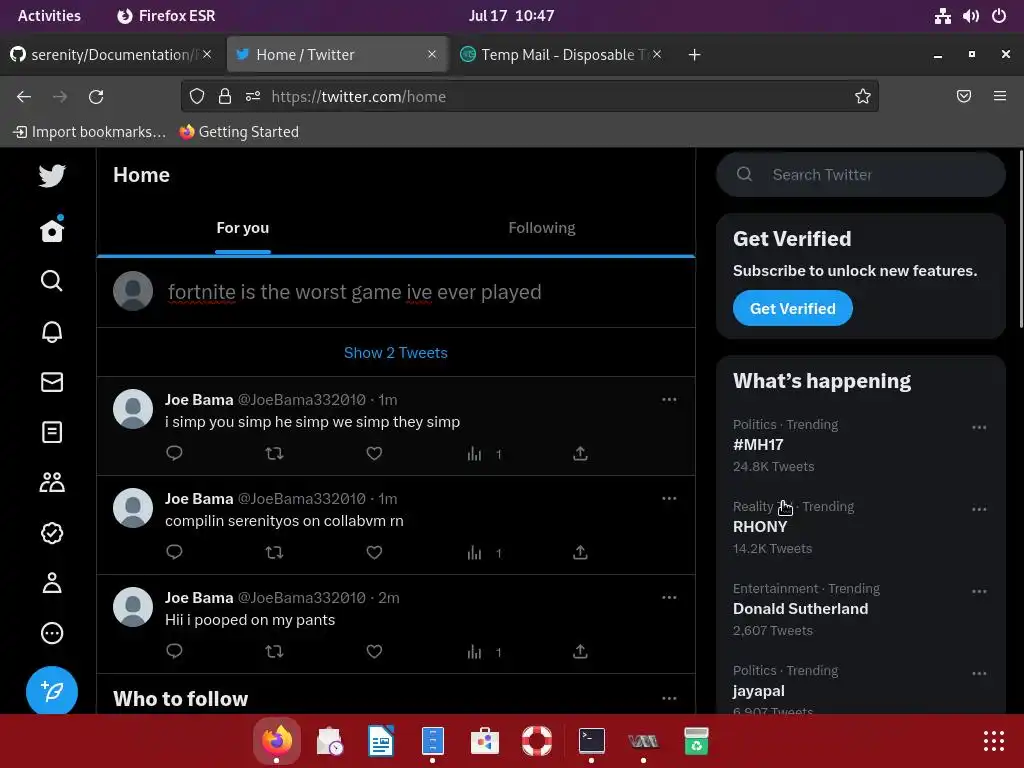
Task: Reply to the 'compilin serenityos' tweet
Action: 174,552
